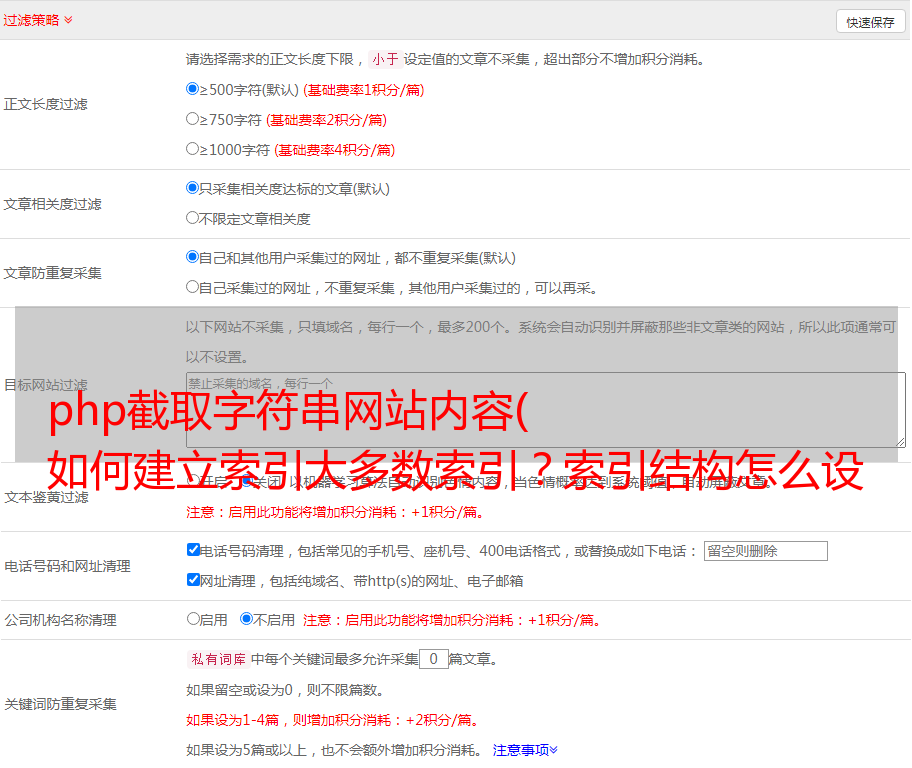Click the 电话号码和网址清理 row label

(x=67, y=567)
